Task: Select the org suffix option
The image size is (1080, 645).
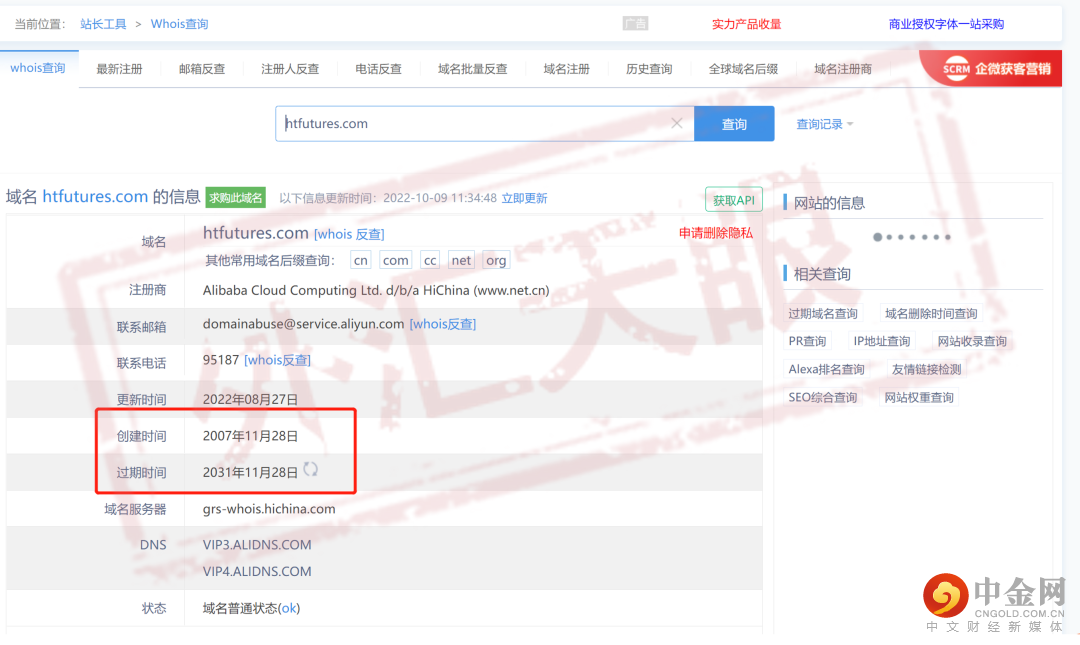Action: 496,260
